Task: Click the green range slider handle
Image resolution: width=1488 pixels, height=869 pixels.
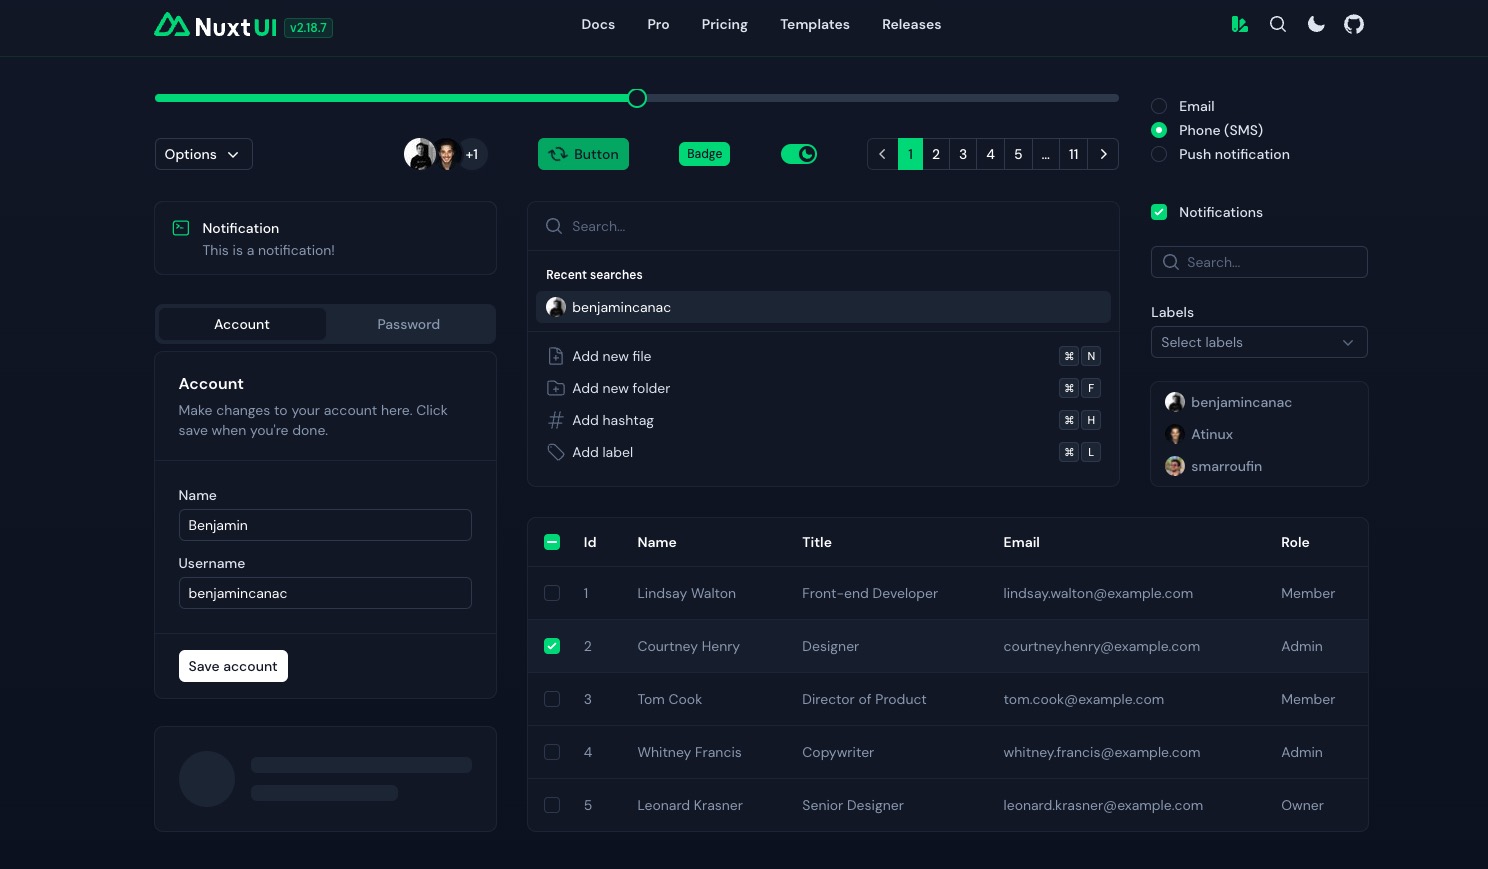Action: coord(637,98)
